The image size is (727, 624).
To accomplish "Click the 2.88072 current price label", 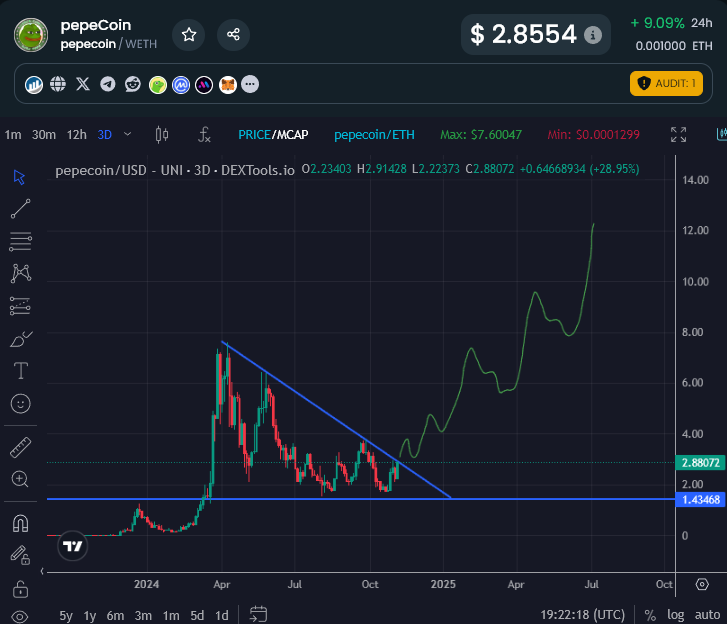I will coord(701,462).
